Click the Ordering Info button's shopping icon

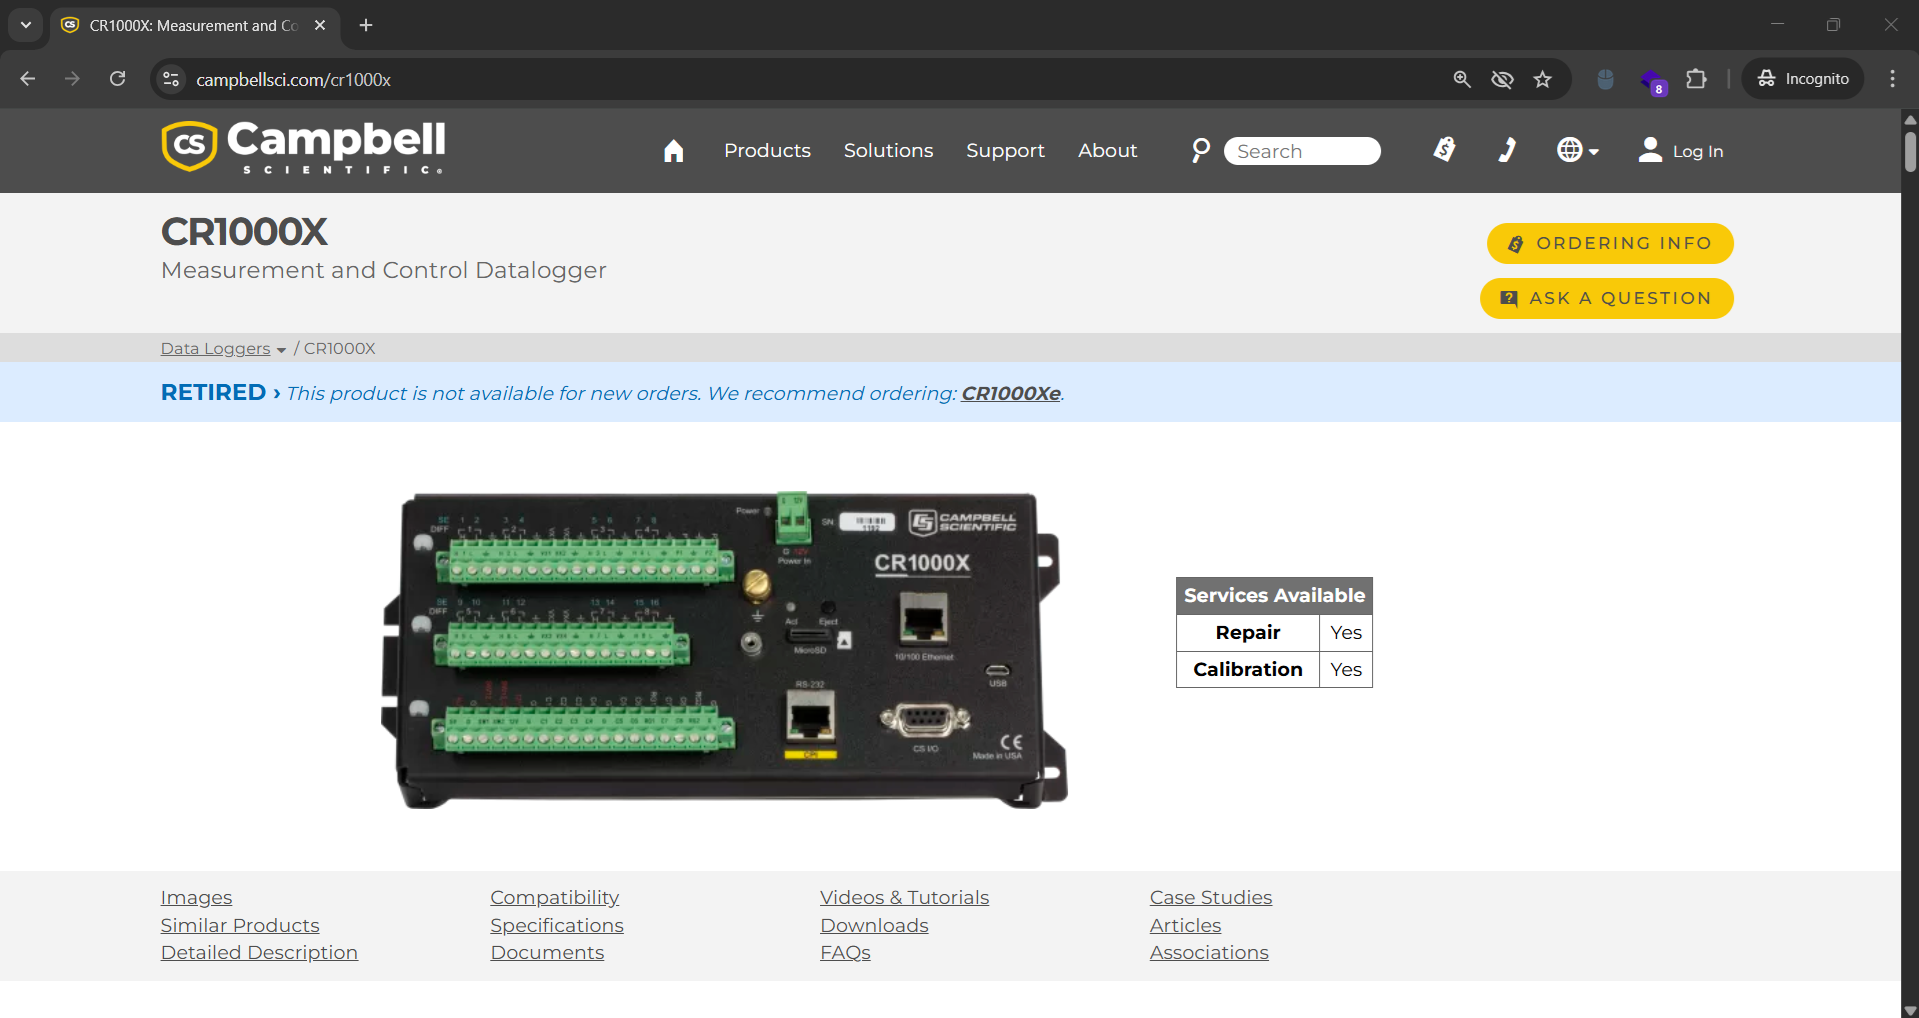pos(1513,243)
